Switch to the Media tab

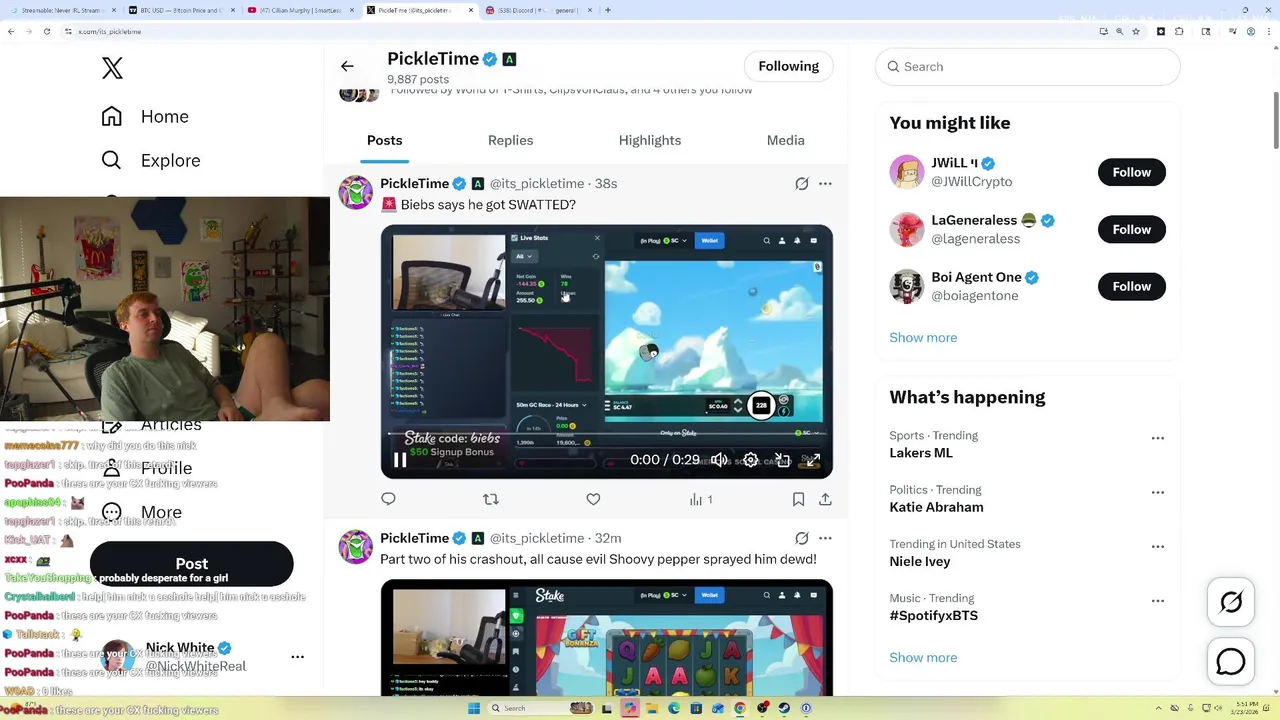click(x=785, y=140)
